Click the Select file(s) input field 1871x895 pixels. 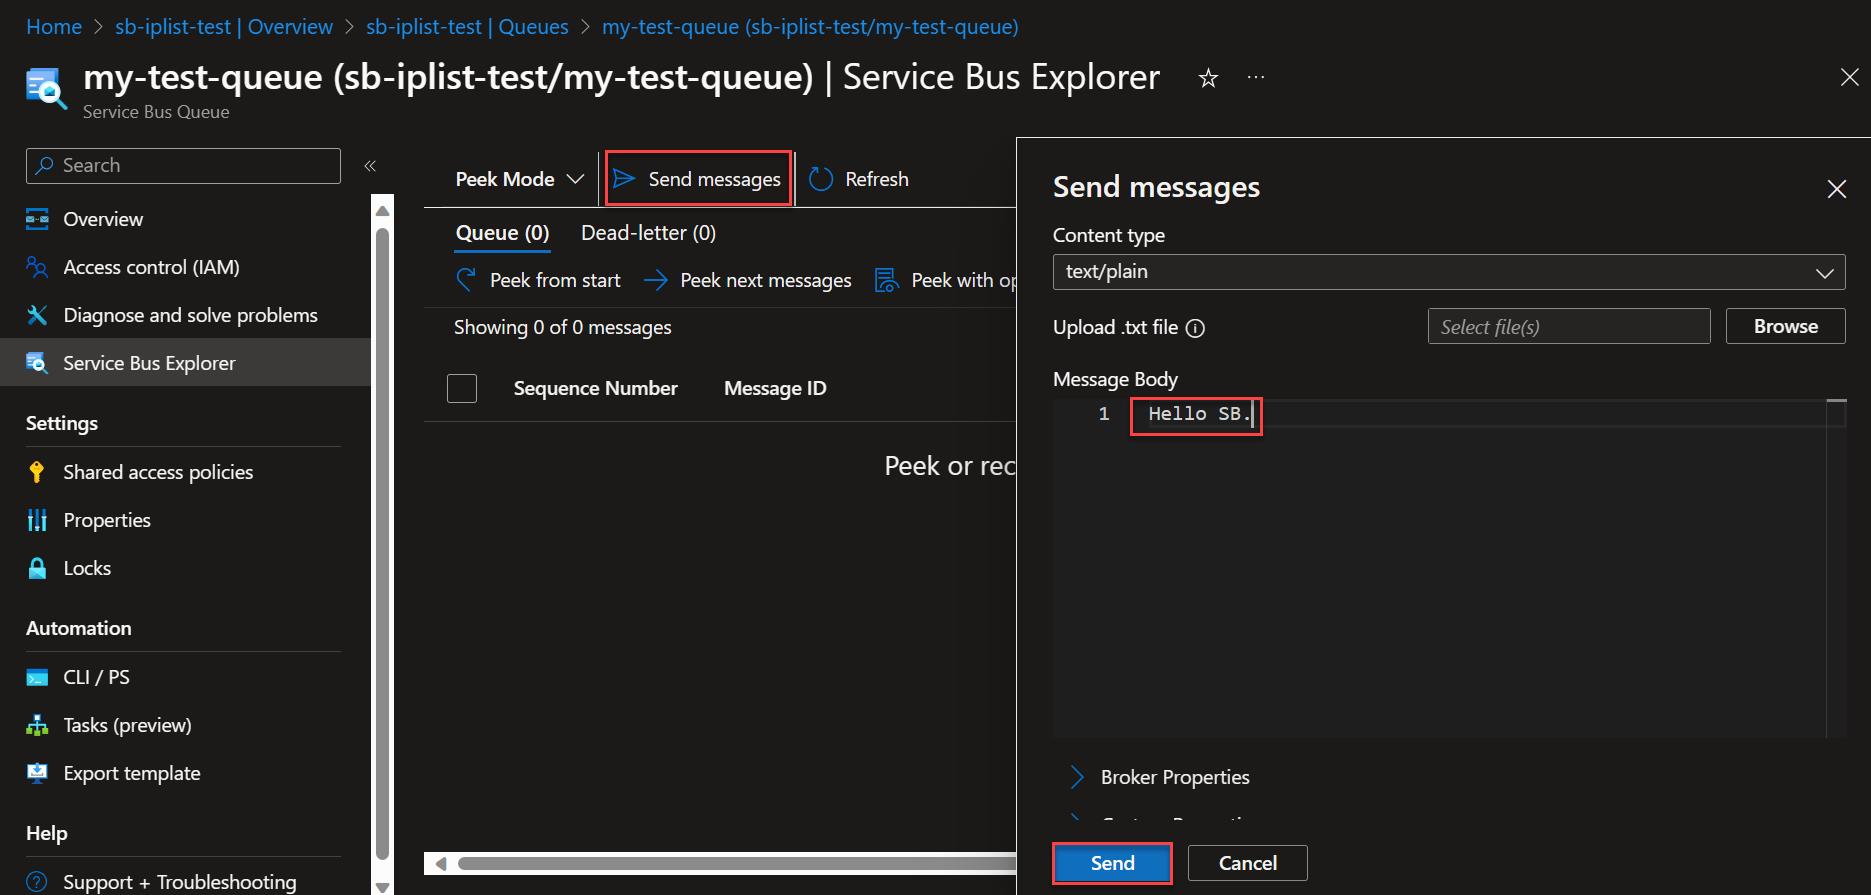pos(1569,326)
